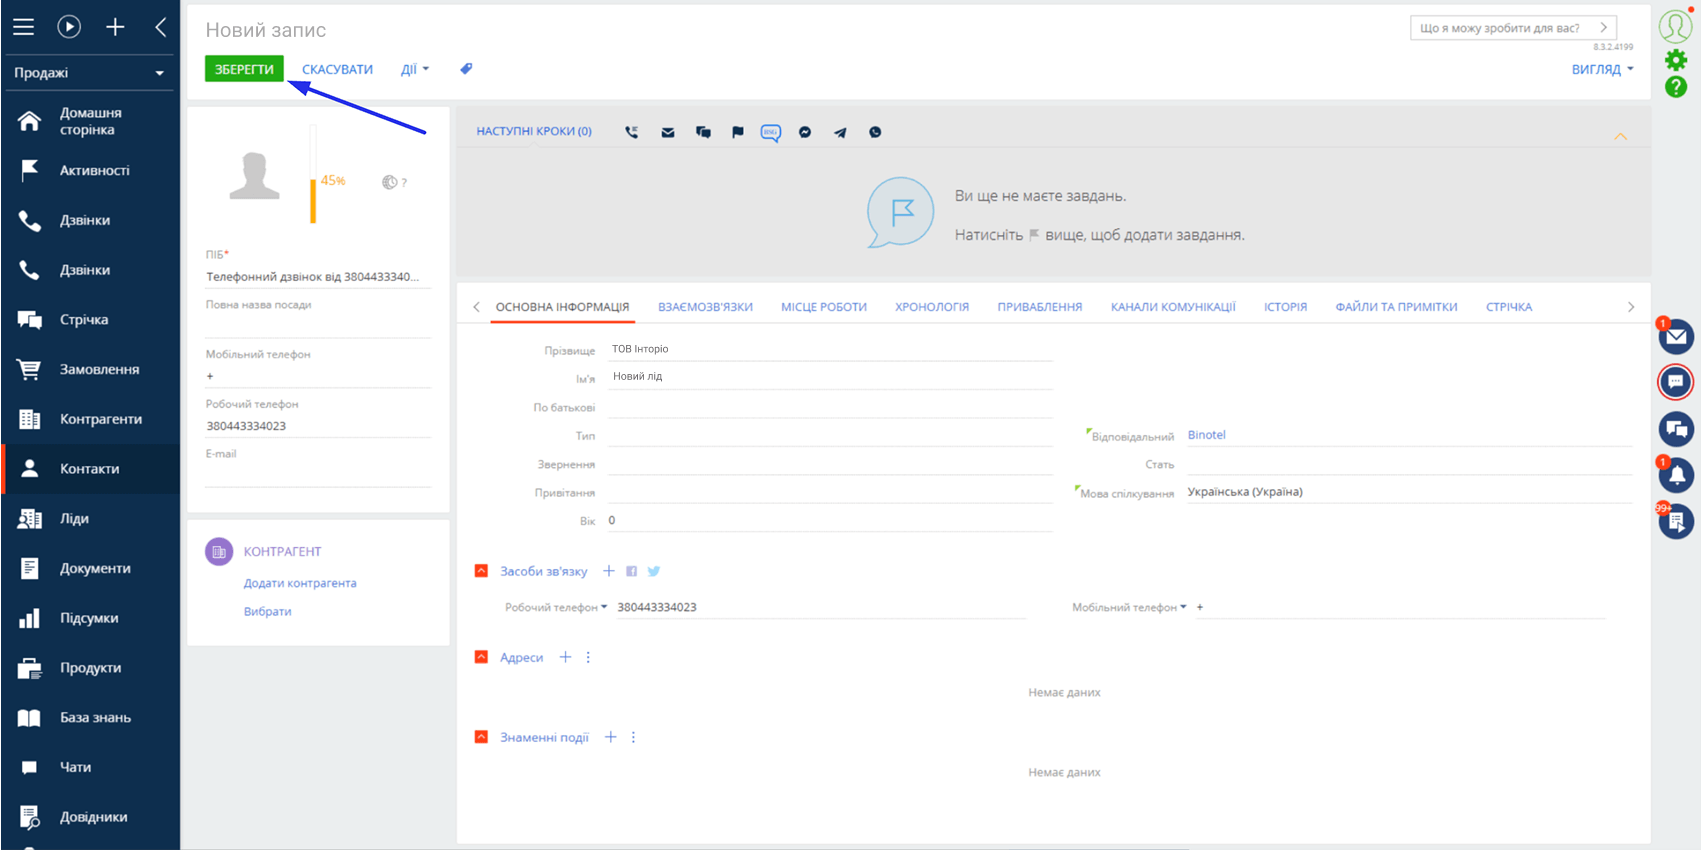Open Знаменні події more options menu

(x=633, y=737)
